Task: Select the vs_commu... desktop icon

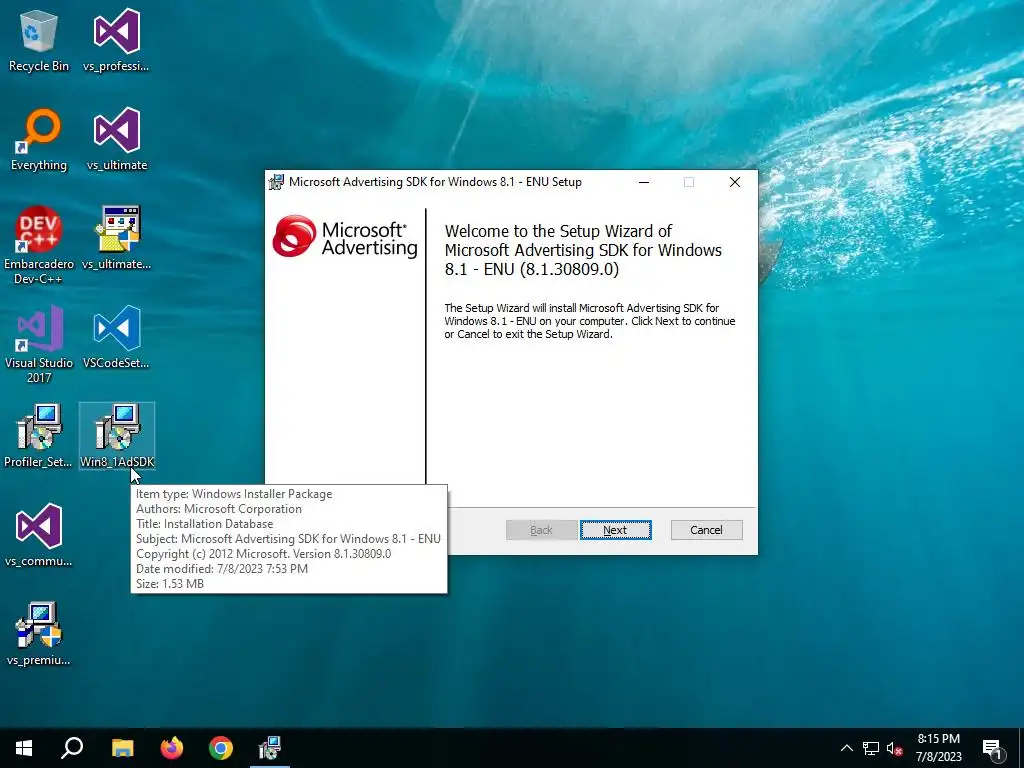Action: (39, 536)
